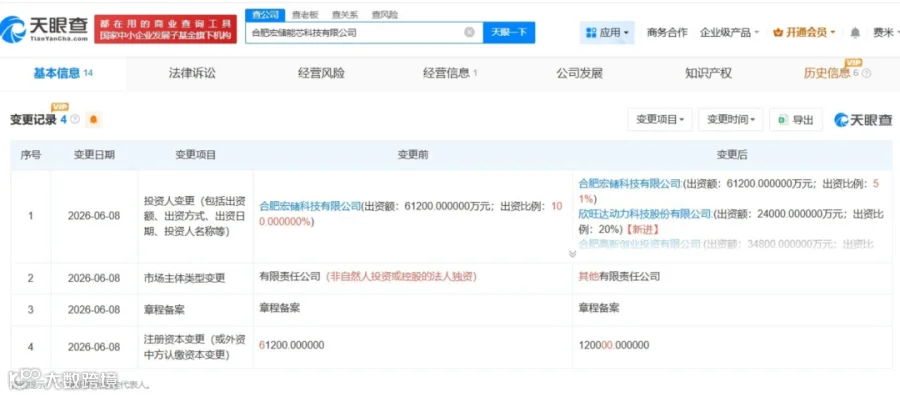Clear the search box with the X icon

click(x=470, y=33)
